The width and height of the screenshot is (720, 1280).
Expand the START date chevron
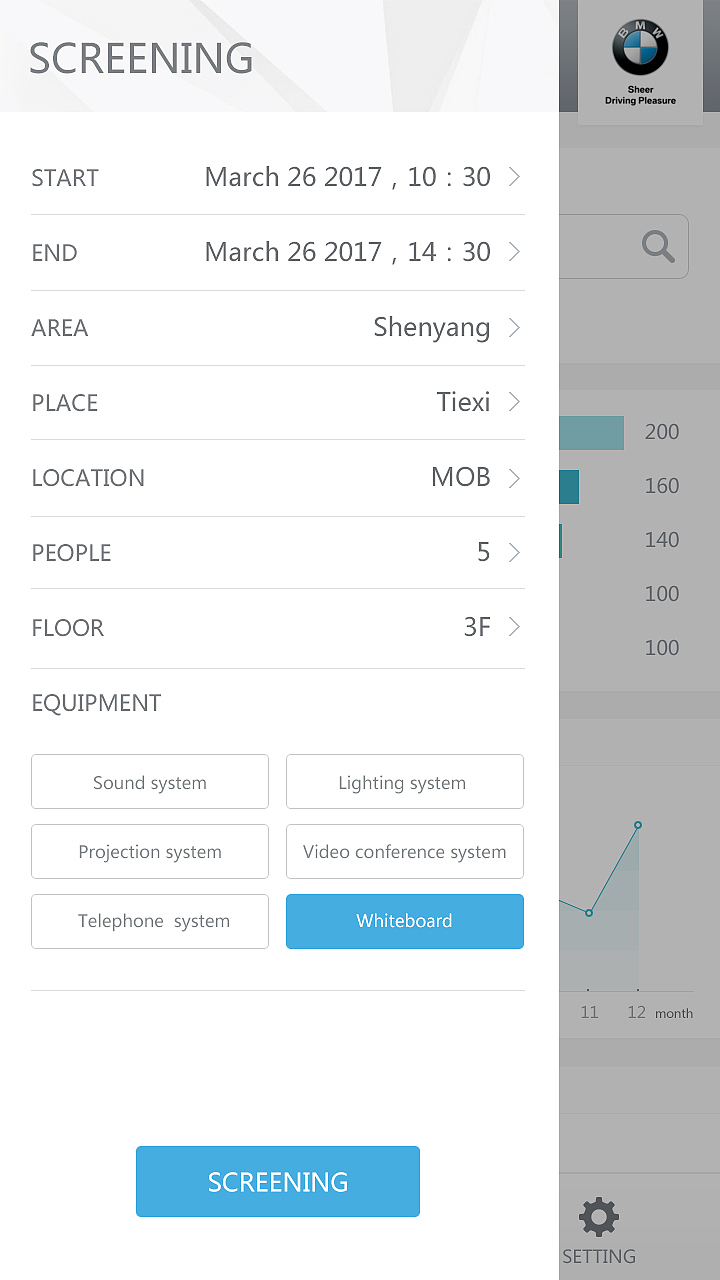point(514,177)
